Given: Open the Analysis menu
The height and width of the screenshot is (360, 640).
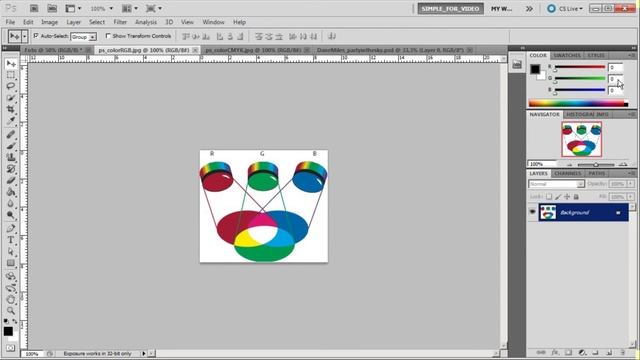Looking at the screenshot, I should pyautogui.click(x=146, y=22).
